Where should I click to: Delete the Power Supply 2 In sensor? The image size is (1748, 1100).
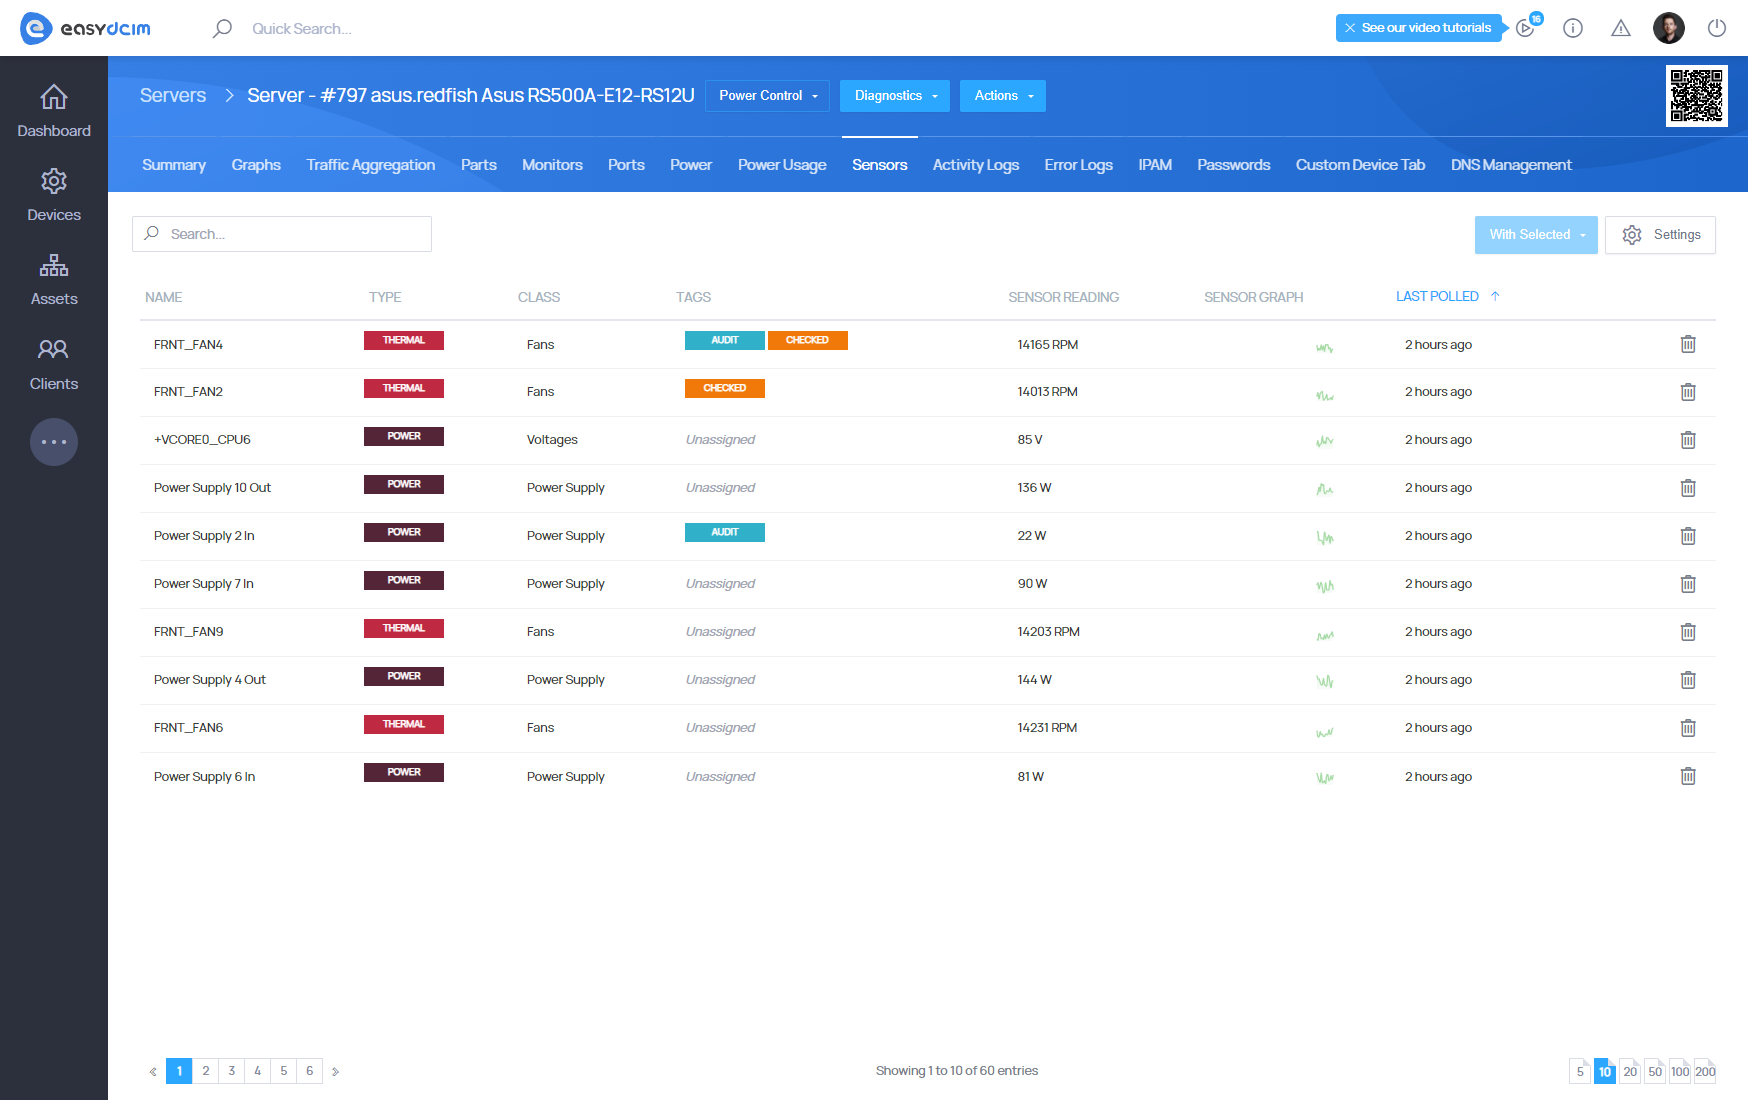point(1688,536)
